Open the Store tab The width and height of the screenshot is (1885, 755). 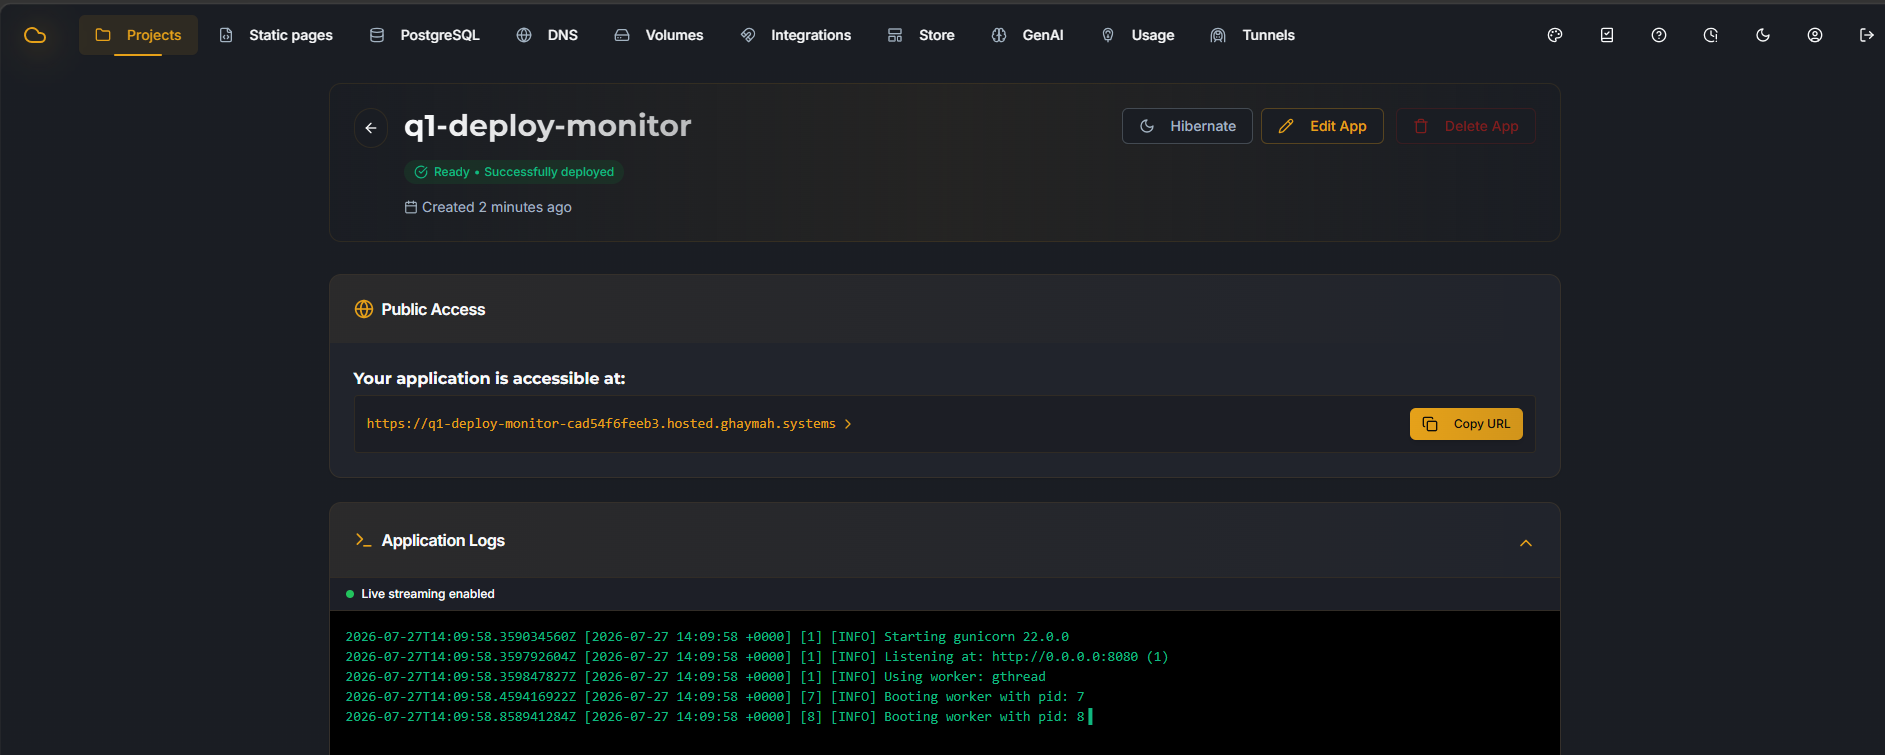coord(921,35)
